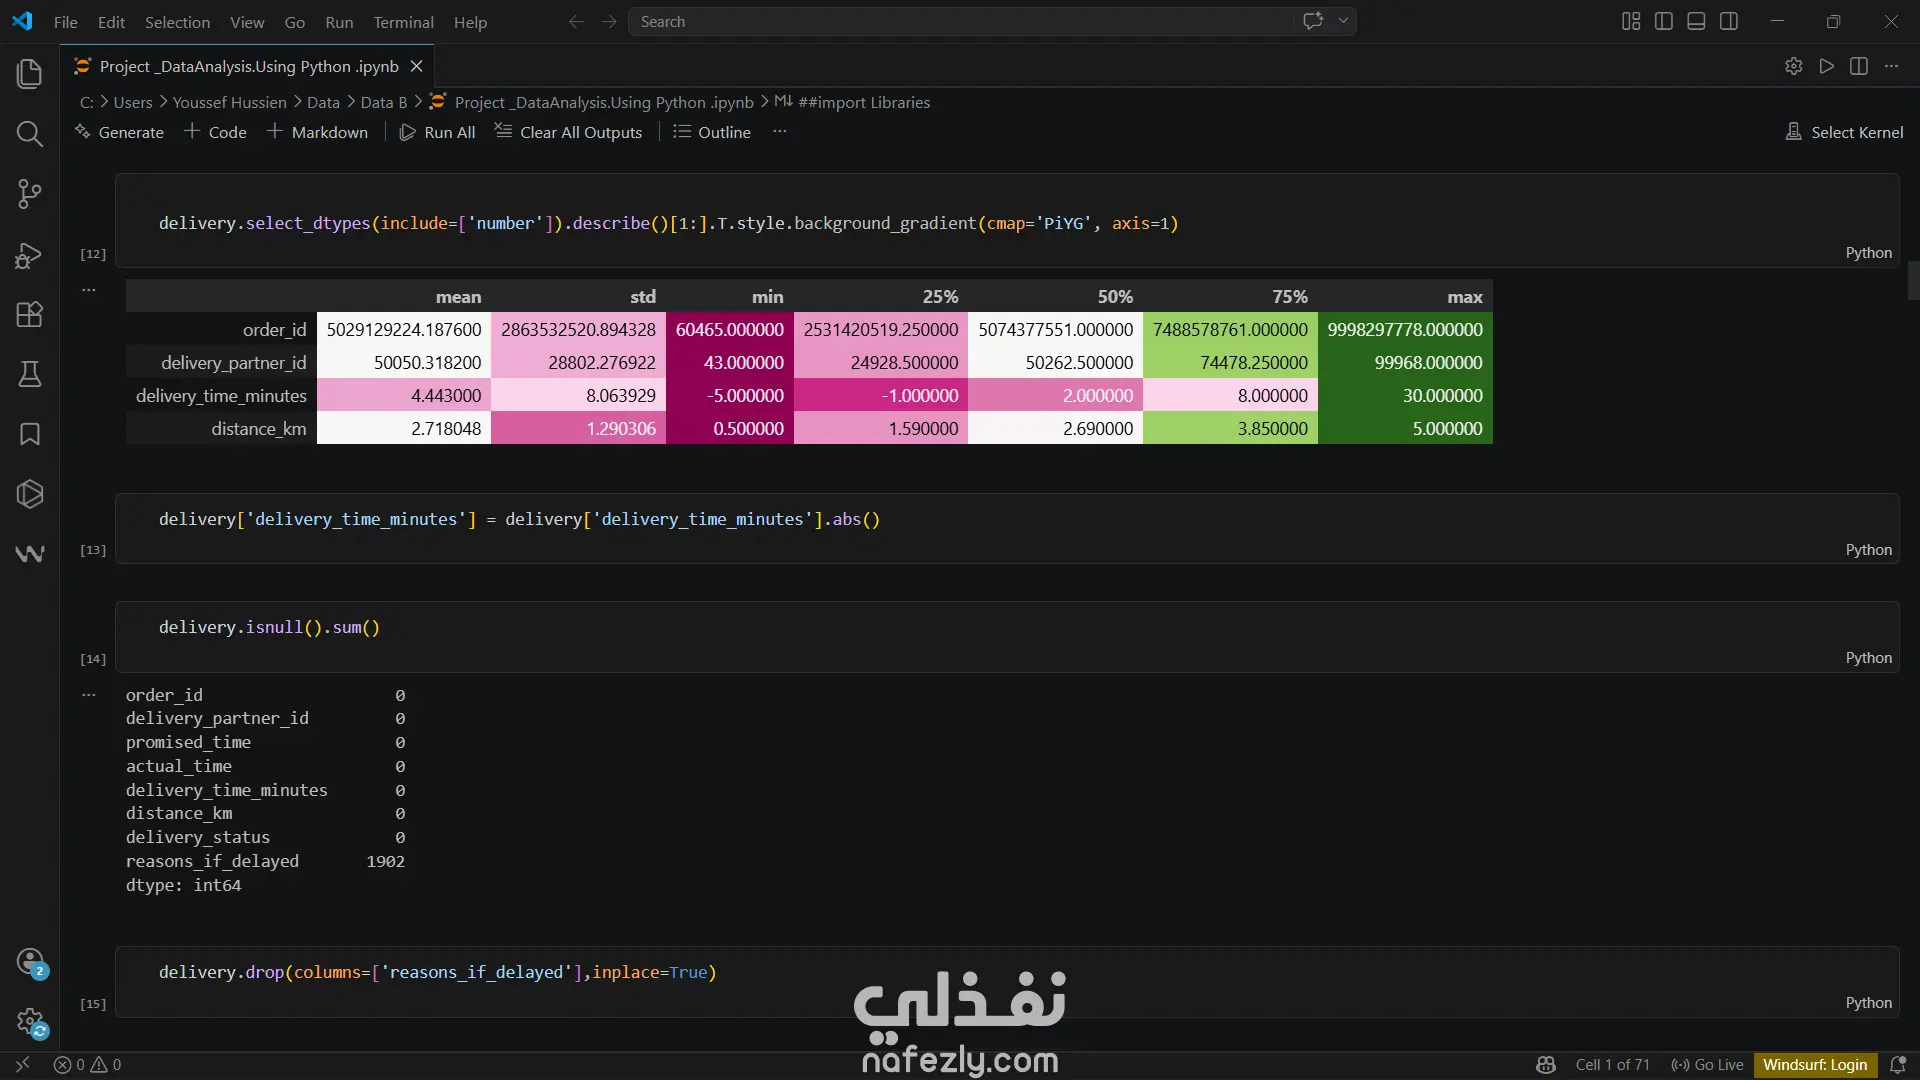Change language mode Python of cell 13
Image resolution: width=1920 pixels, height=1080 pixels.
pyautogui.click(x=1868, y=550)
